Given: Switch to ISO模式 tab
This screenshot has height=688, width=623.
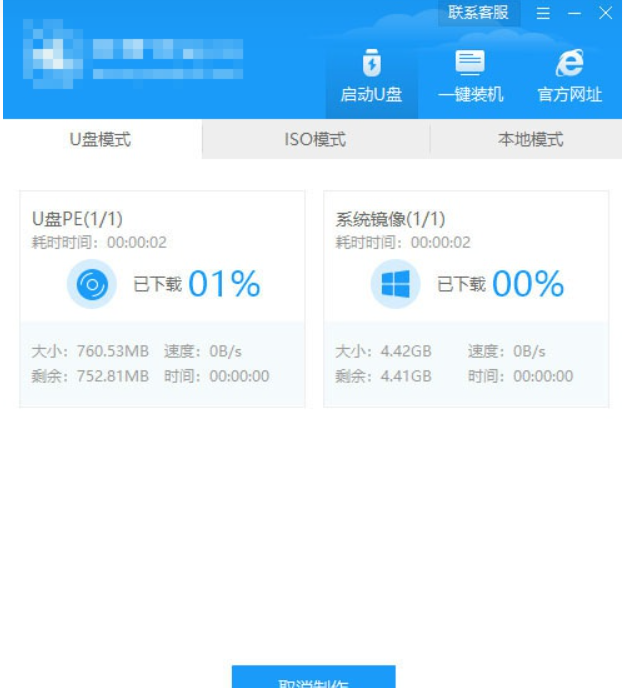Looking at the screenshot, I should click(x=315, y=140).
